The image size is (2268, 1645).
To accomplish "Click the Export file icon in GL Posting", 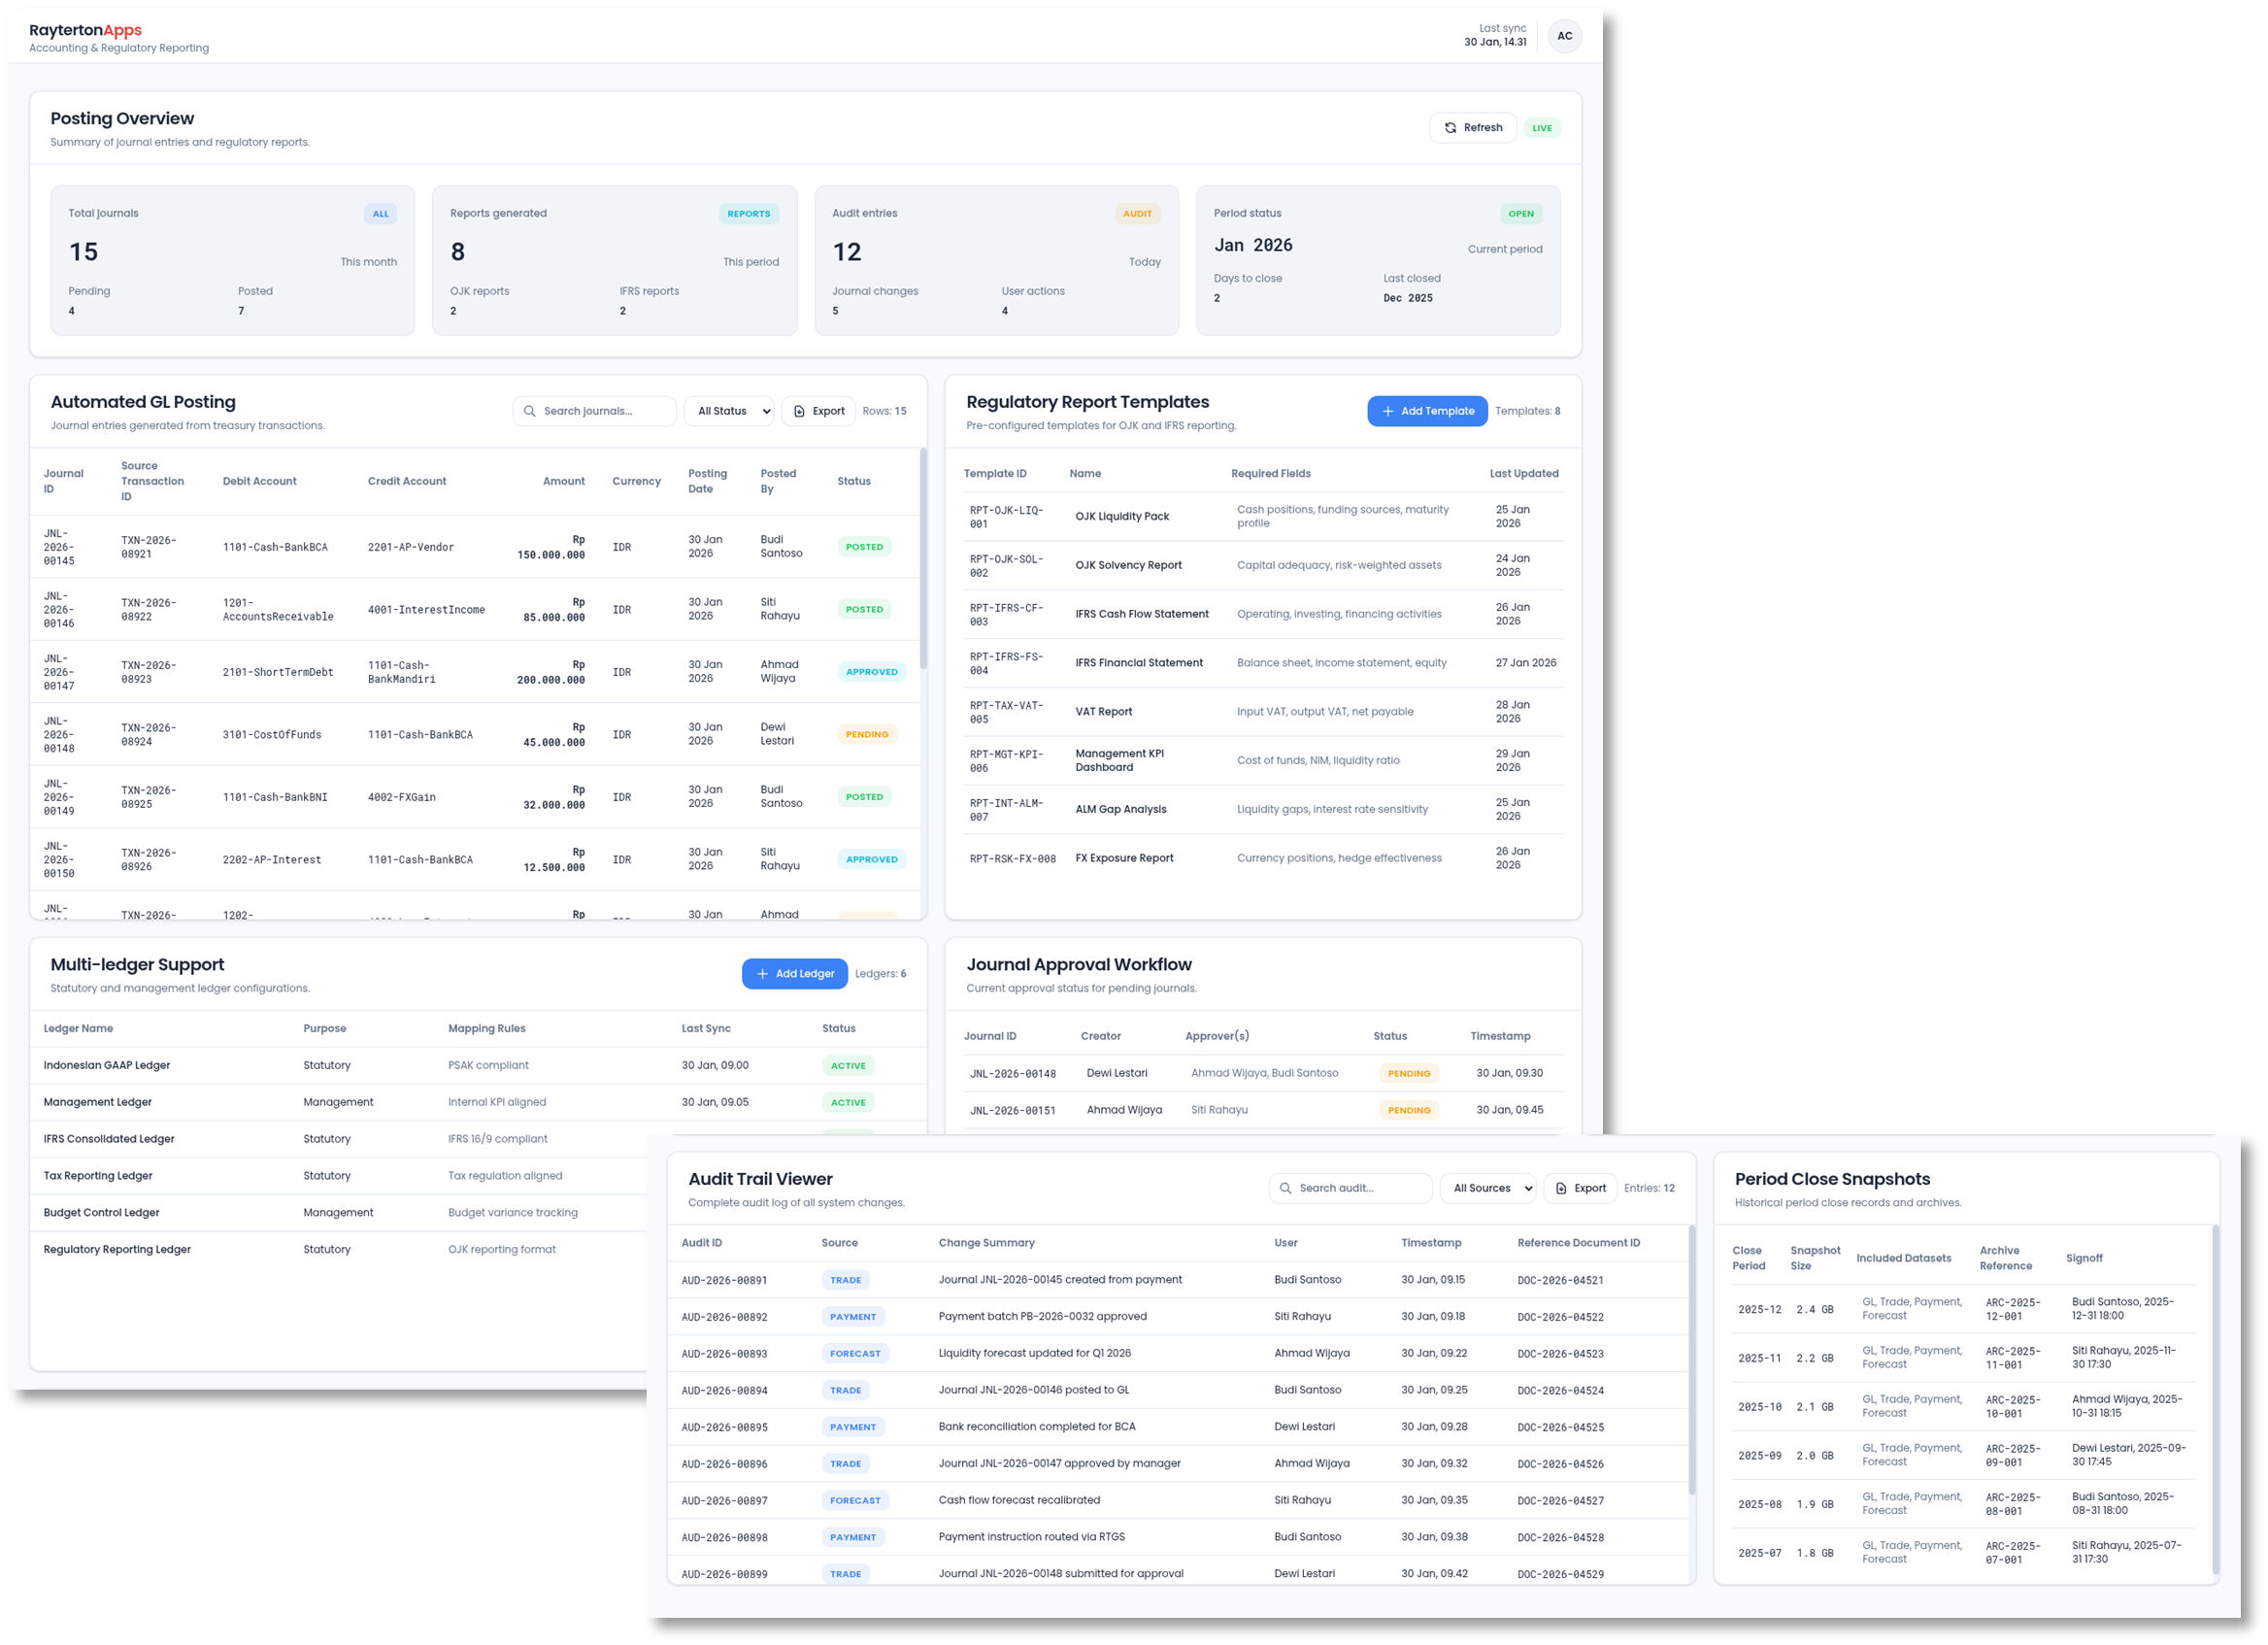I will pos(799,411).
